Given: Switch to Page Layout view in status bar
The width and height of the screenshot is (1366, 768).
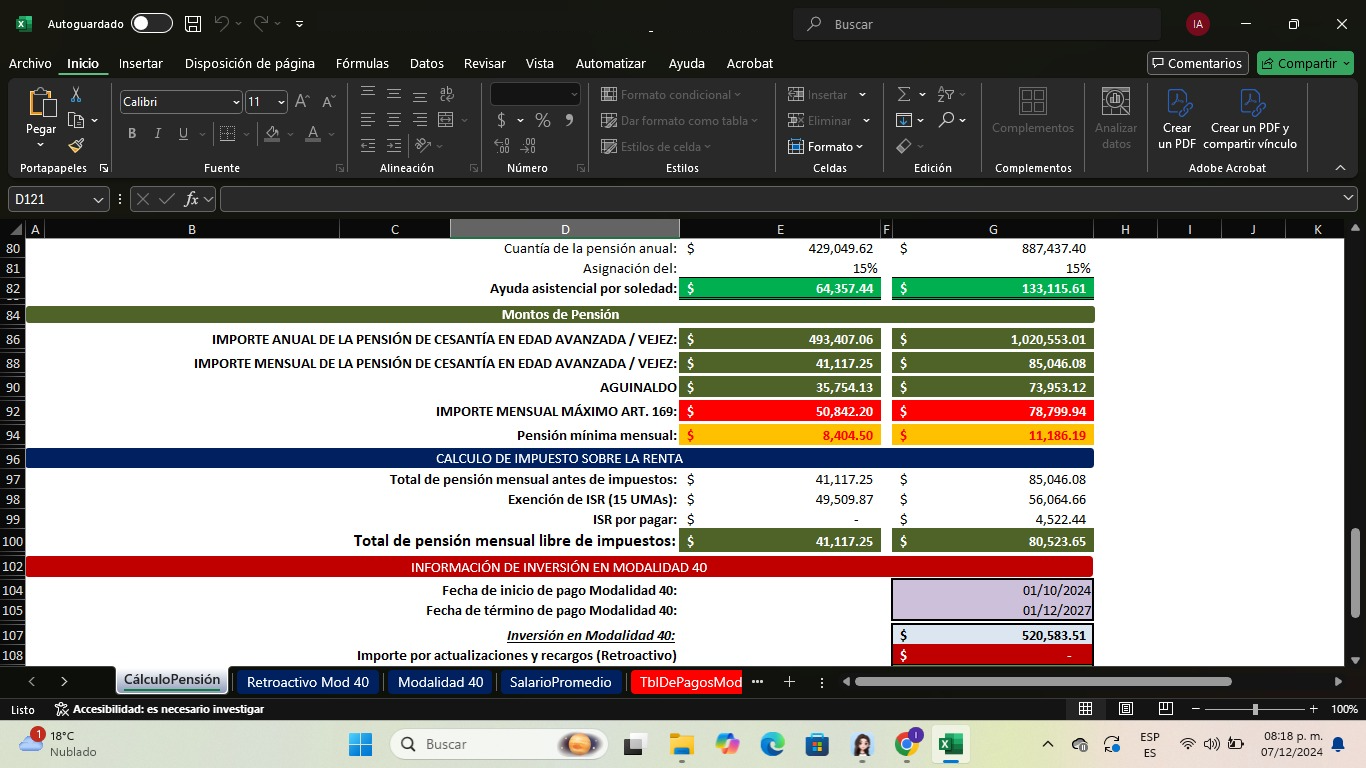Looking at the screenshot, I should (x=1125, y=709).
